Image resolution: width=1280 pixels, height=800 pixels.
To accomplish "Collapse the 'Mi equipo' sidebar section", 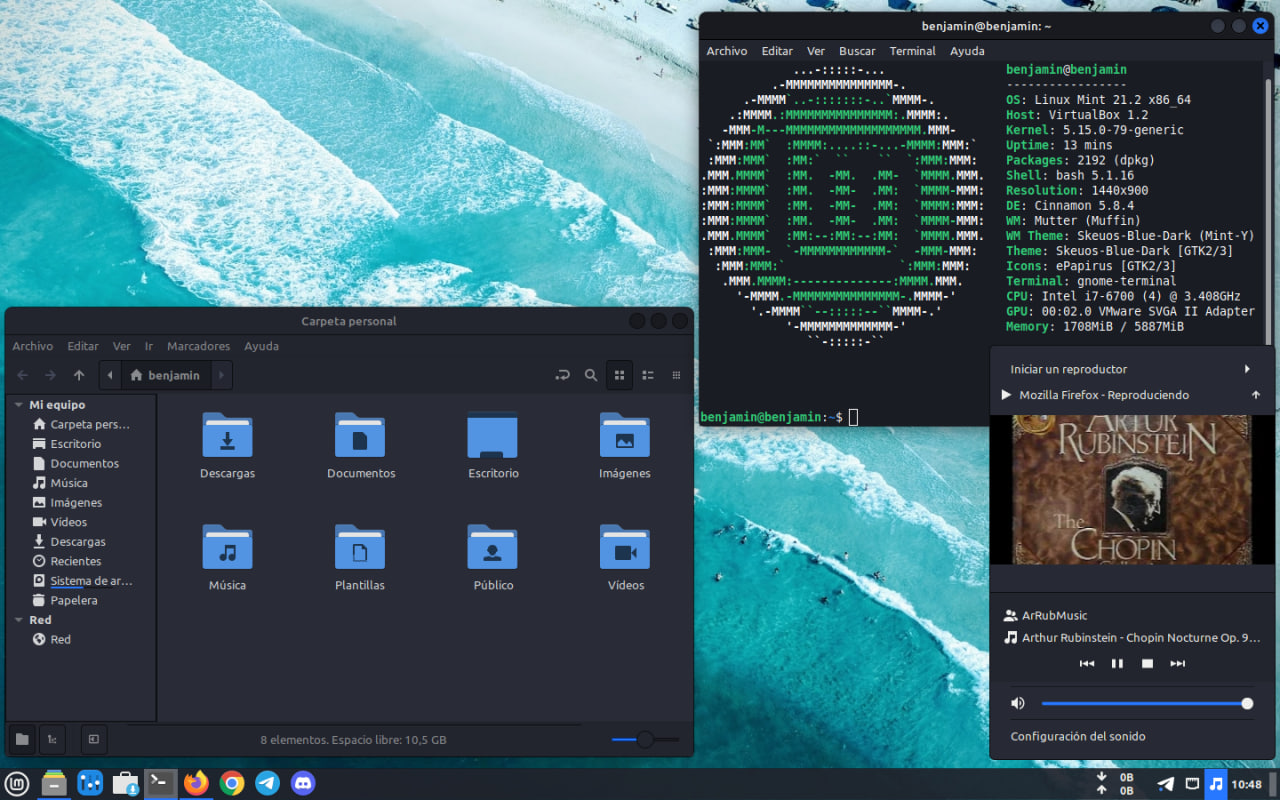I will click(x=18, y=405).
